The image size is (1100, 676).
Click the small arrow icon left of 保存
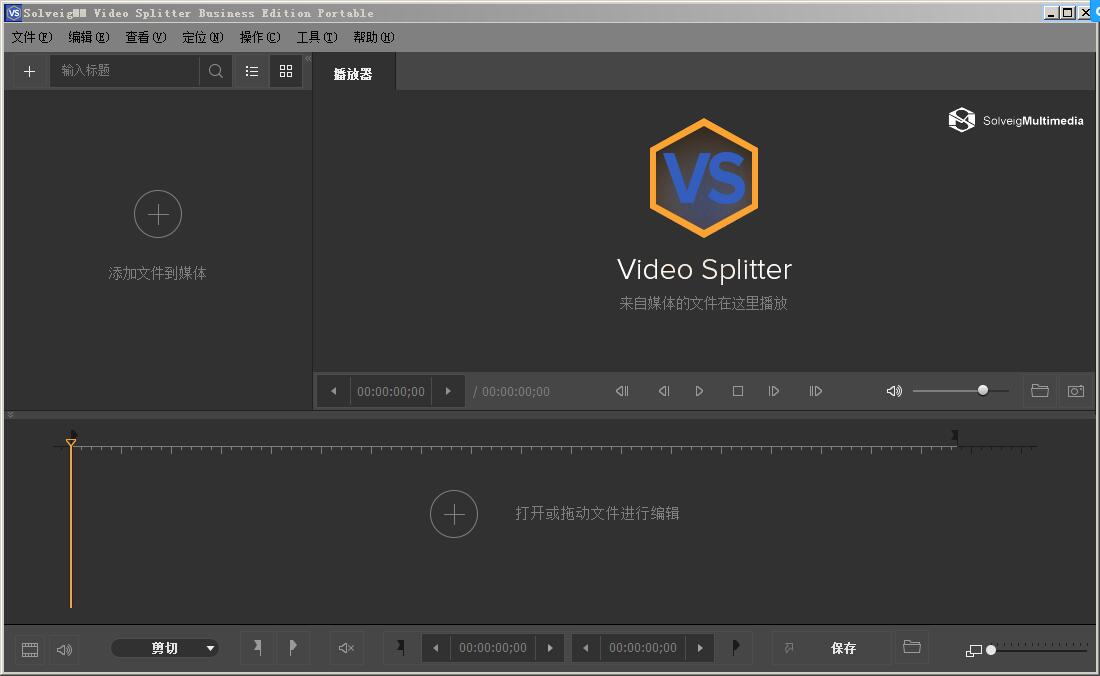[x=789, y=648]
